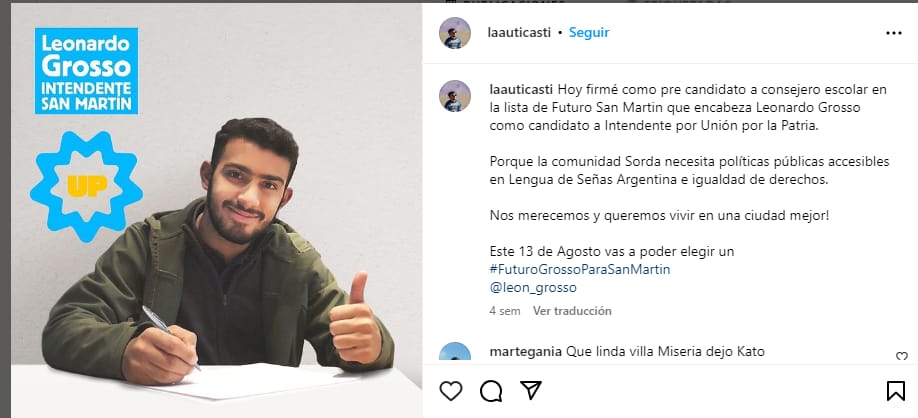Viewport: 918px width, 418px height.
Task: Open the martegania commenter username
Action: (526, 352)
